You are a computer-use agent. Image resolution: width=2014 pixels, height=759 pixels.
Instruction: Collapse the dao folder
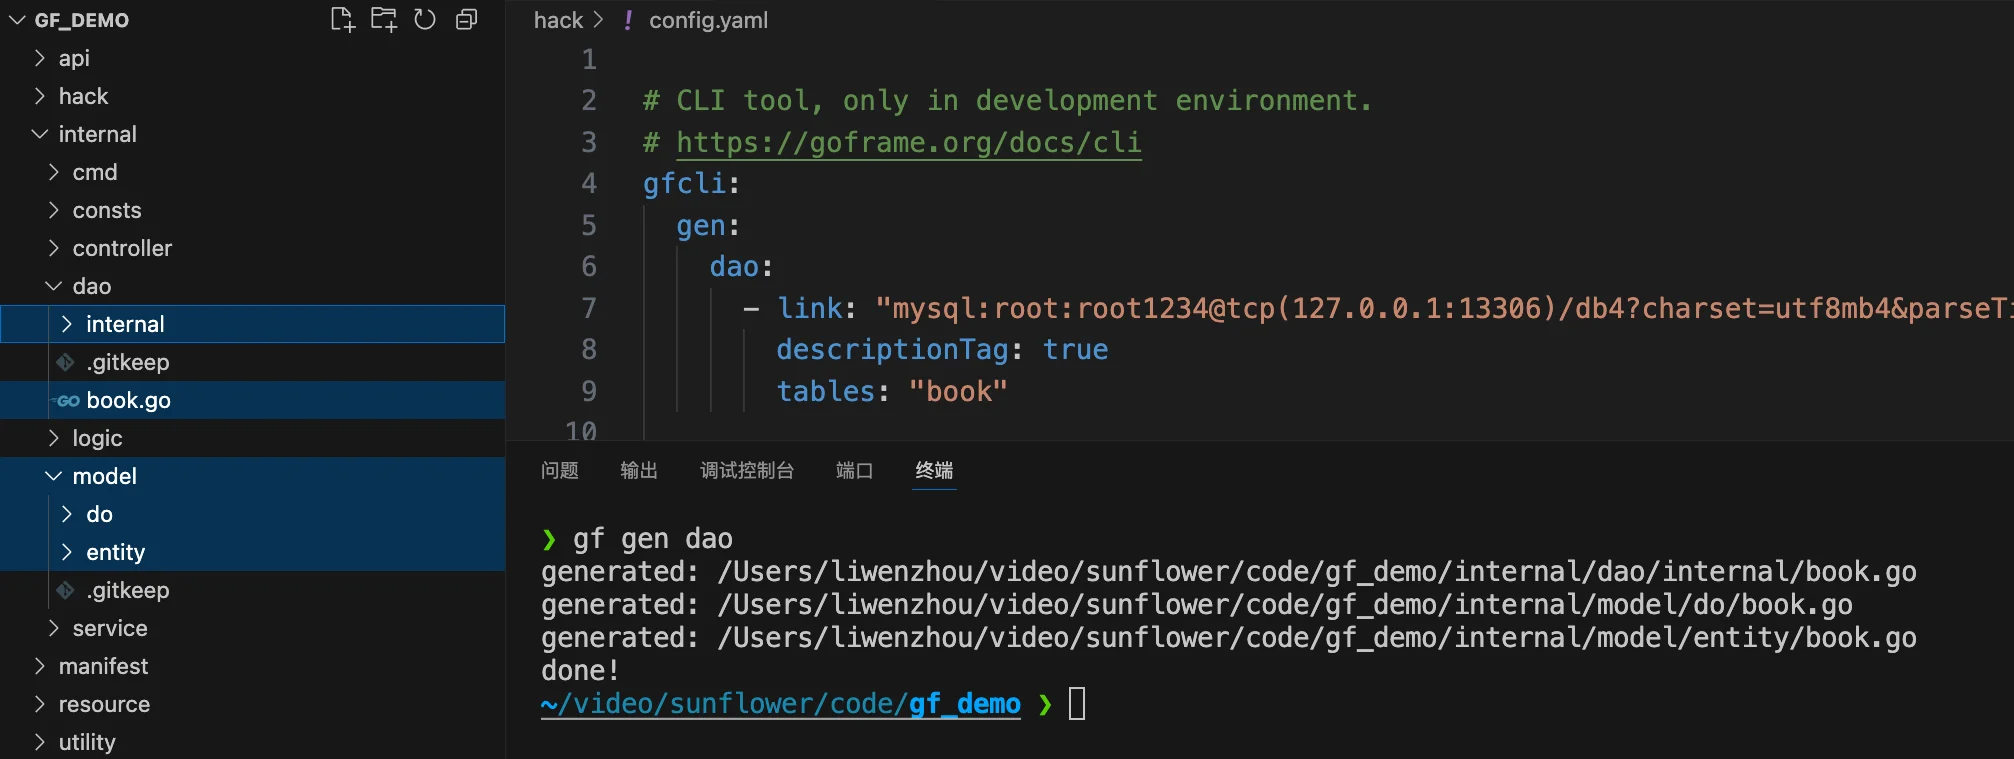[91, 286]
